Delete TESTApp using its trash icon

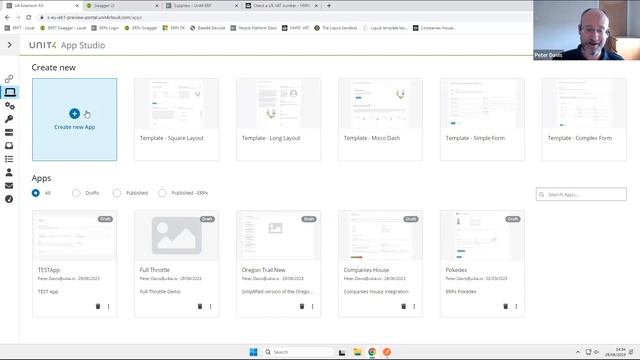pos(98,306)
